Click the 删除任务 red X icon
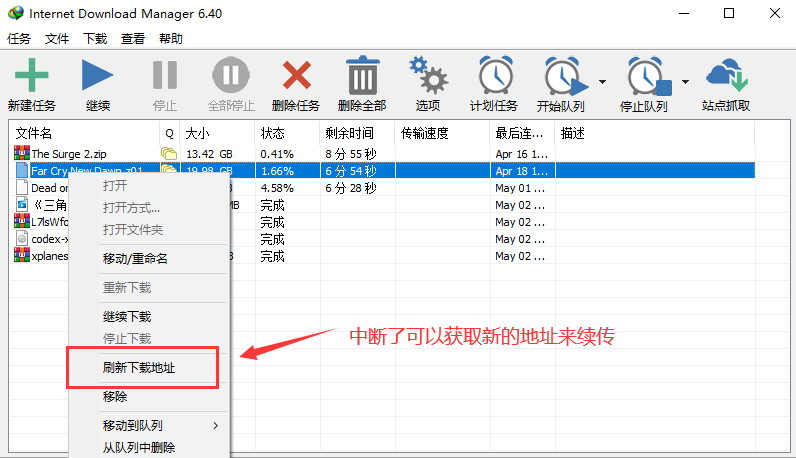Viewport: 796px width, 458px height. [x=296, y=75]
